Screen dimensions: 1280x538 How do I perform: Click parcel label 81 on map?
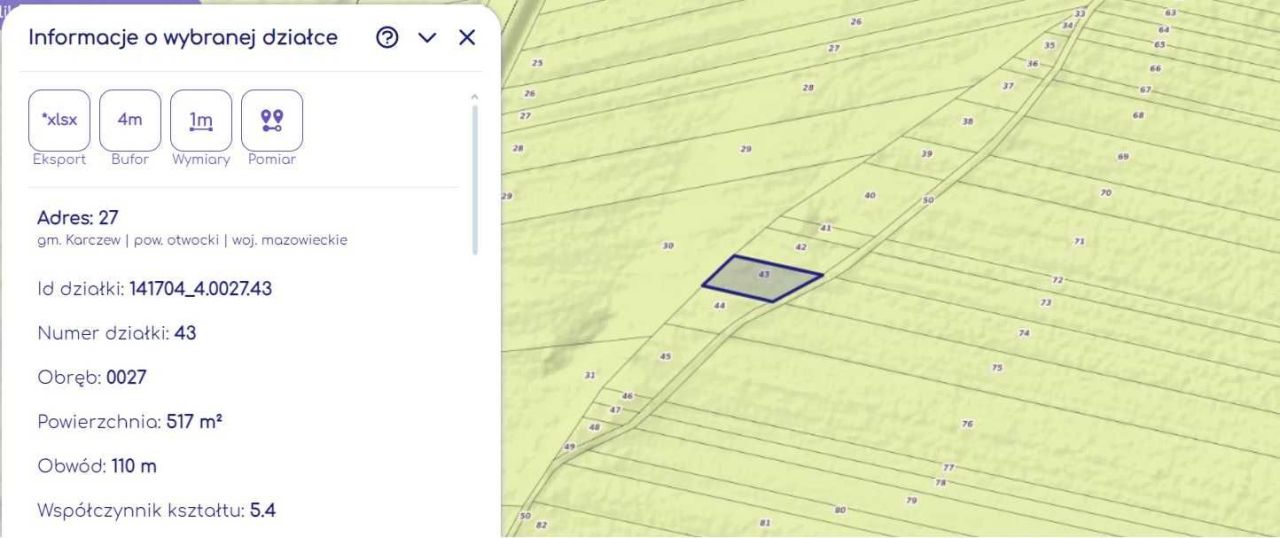point(765,523)
